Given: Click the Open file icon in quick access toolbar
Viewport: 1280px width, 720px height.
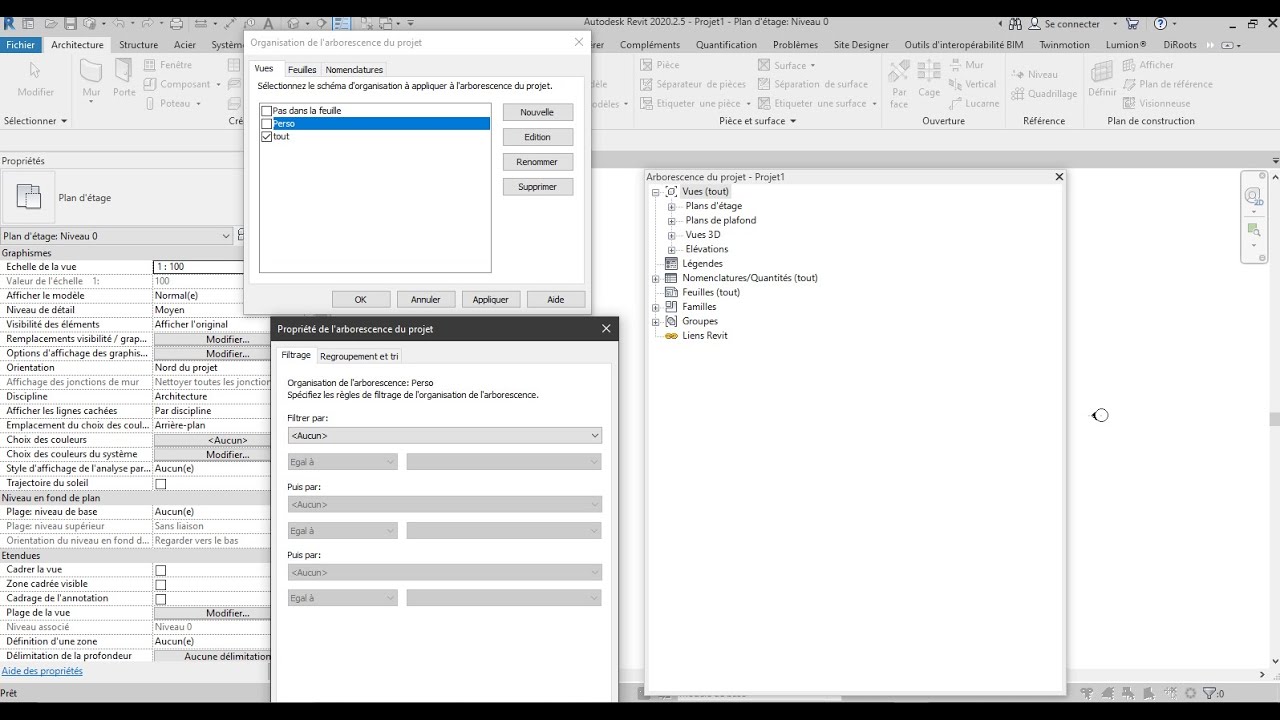Looking at the screenshot, I should [51, 23].
